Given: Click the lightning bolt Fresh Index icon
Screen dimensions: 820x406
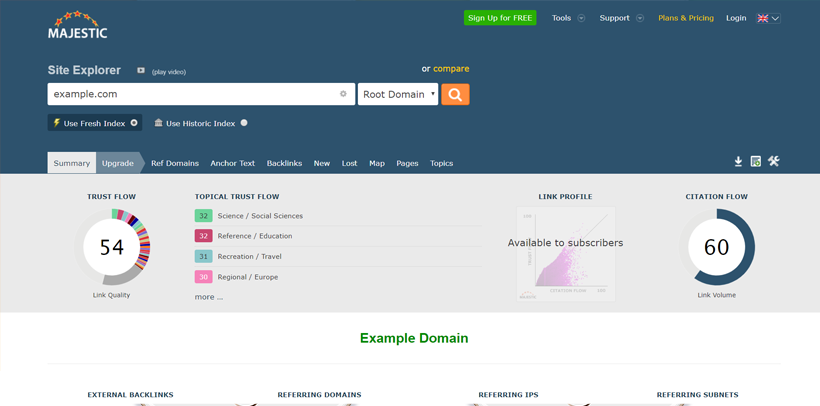Looking at the screenshot, I should 56,123.
